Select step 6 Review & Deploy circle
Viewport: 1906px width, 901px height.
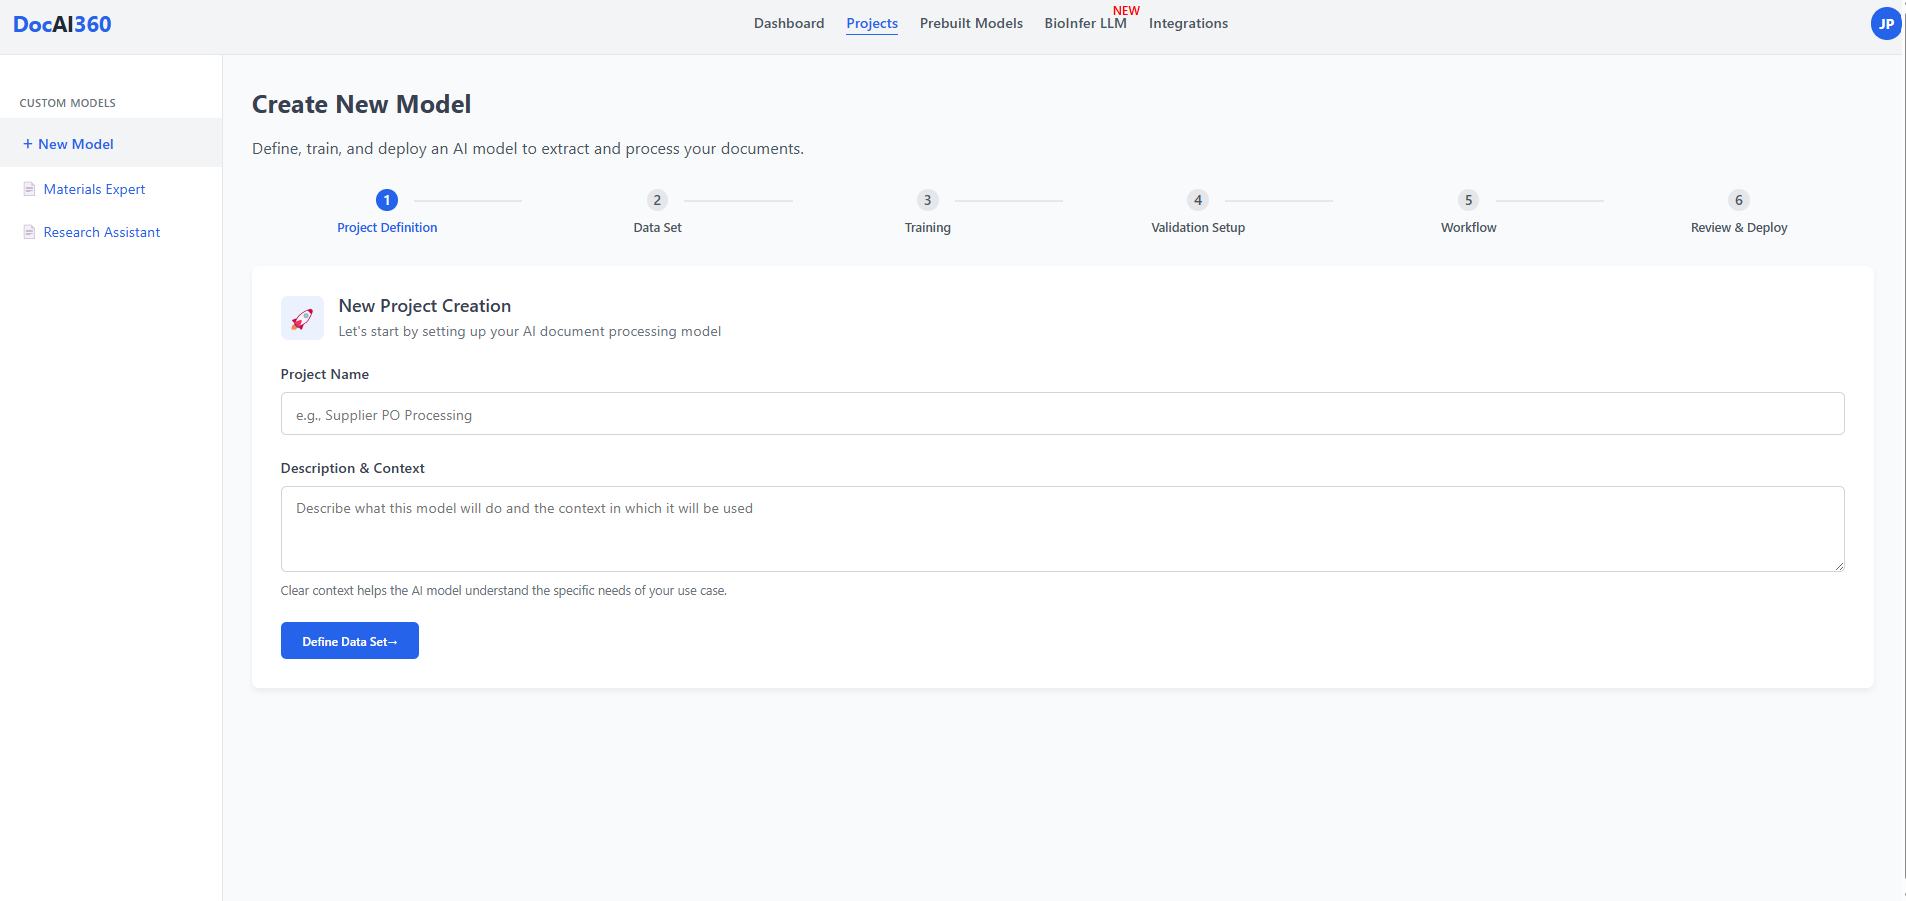[1738, 199]
